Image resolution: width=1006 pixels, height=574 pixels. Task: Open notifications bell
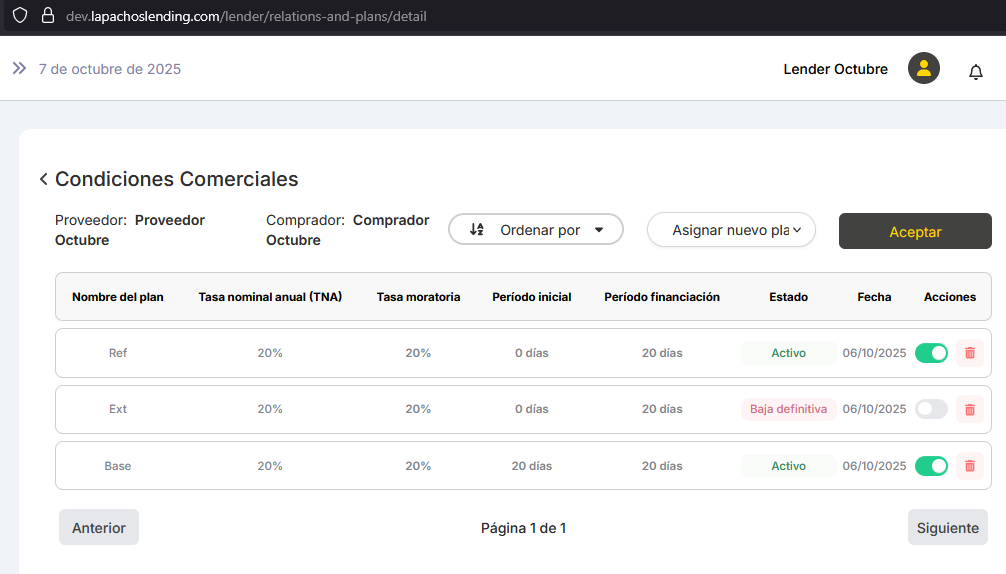click(x=975, y=72)
